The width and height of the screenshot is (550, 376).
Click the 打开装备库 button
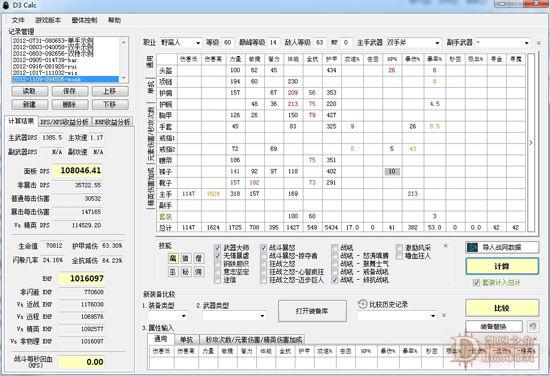coord(312,311)
